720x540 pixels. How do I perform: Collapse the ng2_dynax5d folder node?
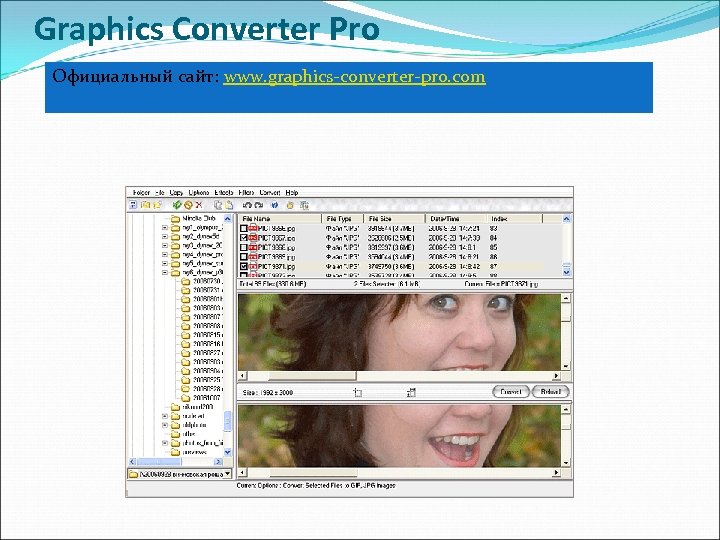coord(165,236)
